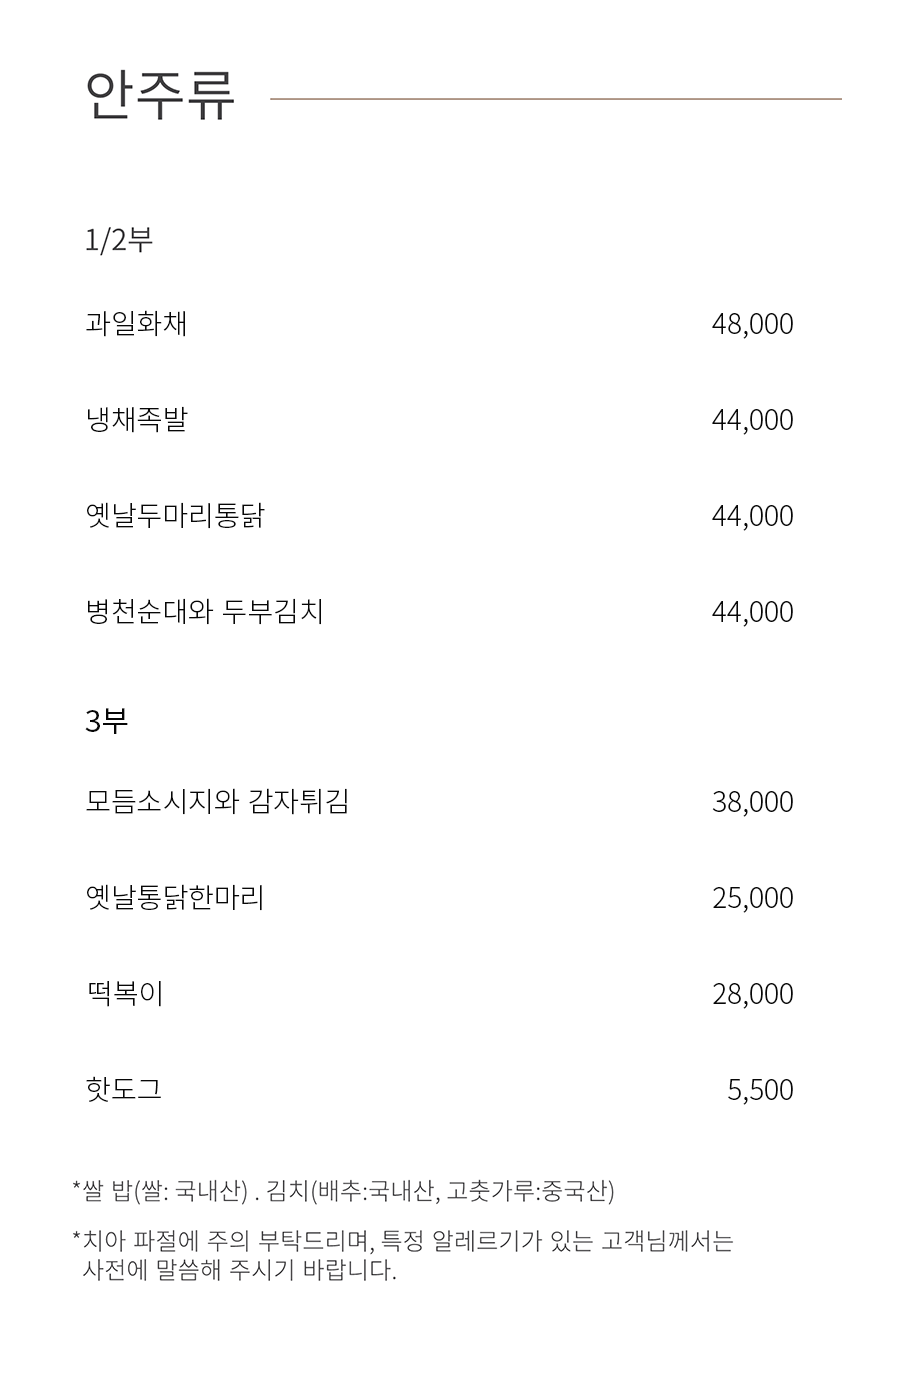907x1388 pixels.
Task: Select the 38,000 price
Action: pos(753,802)
